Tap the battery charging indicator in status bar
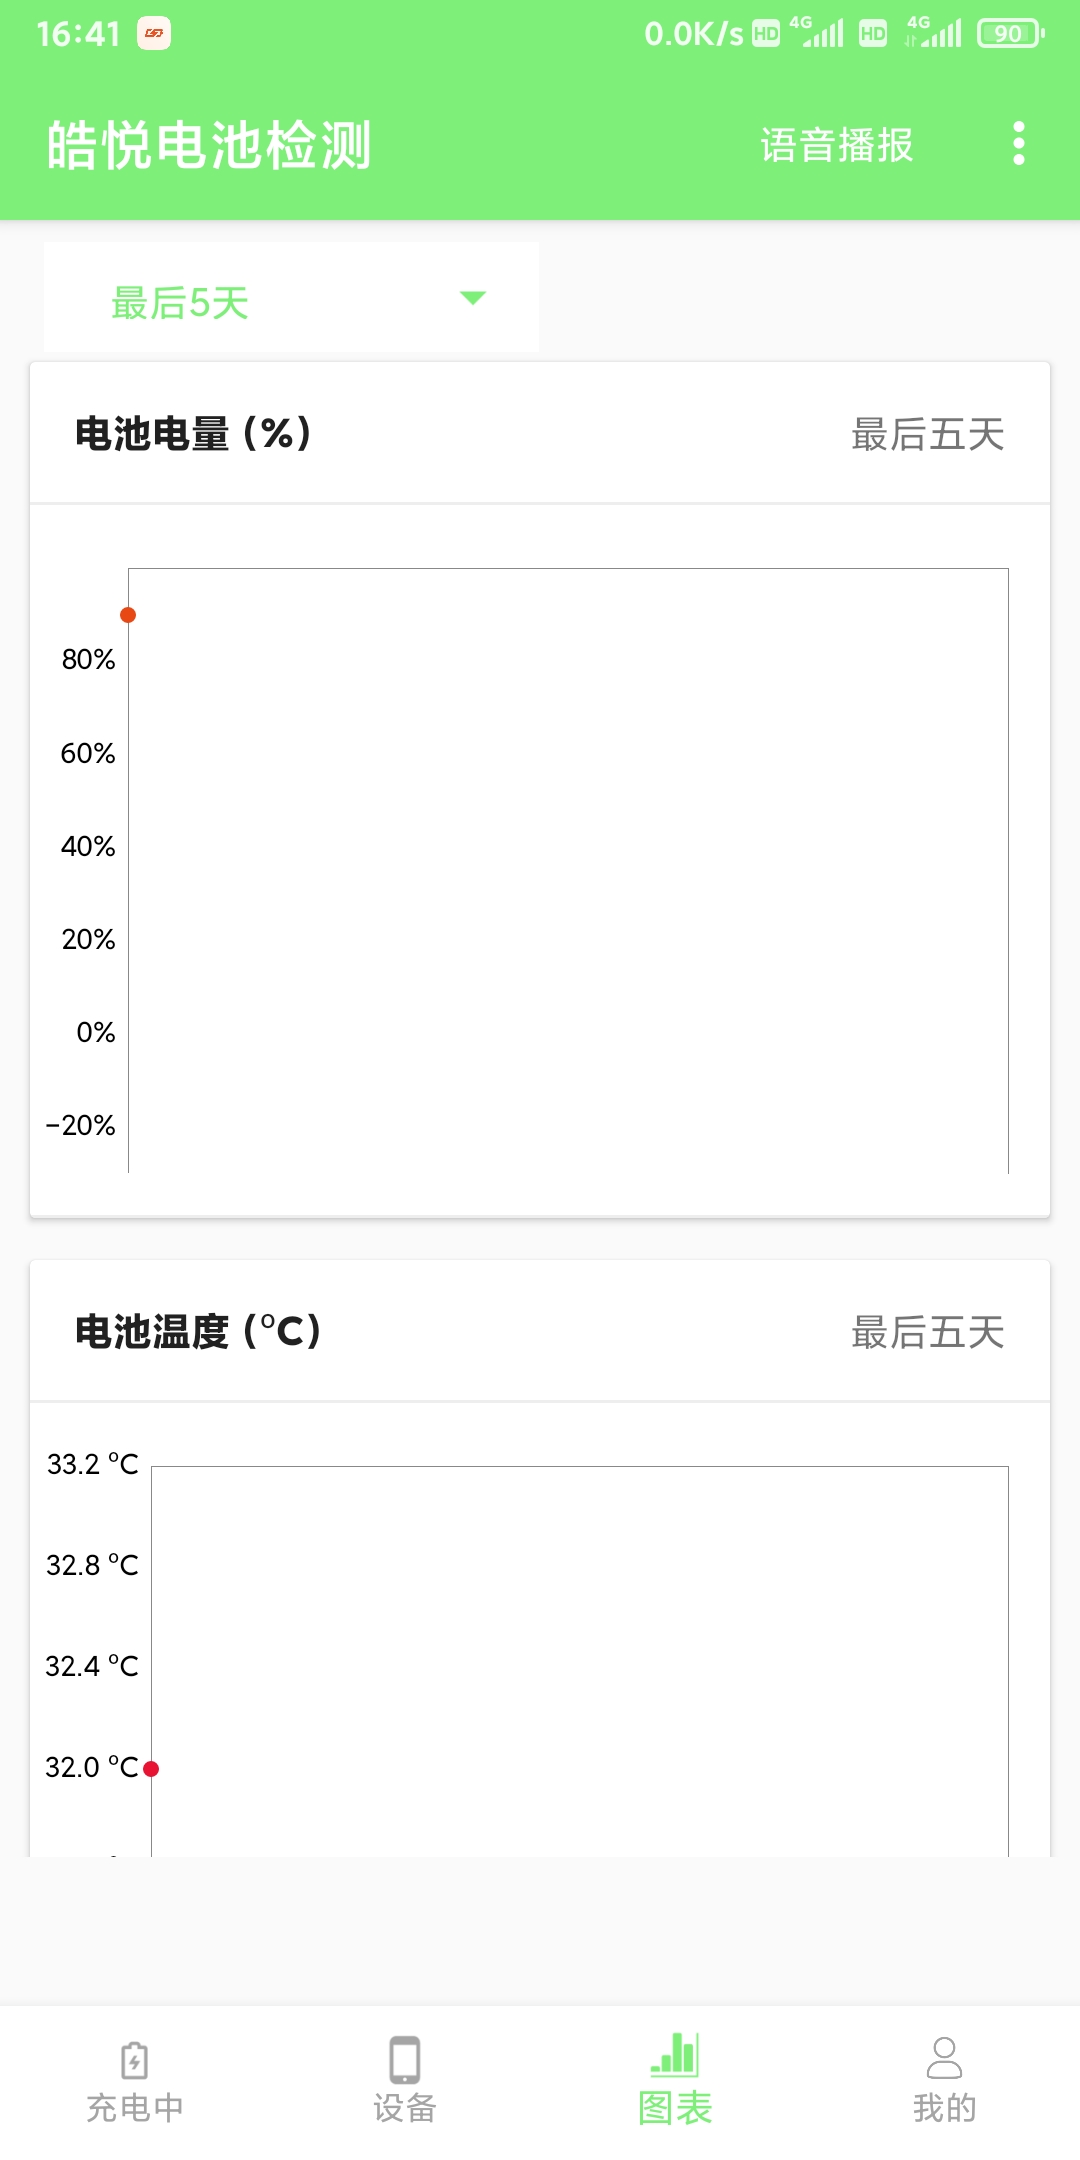The image size is (1080, 2160). (152, 32)
